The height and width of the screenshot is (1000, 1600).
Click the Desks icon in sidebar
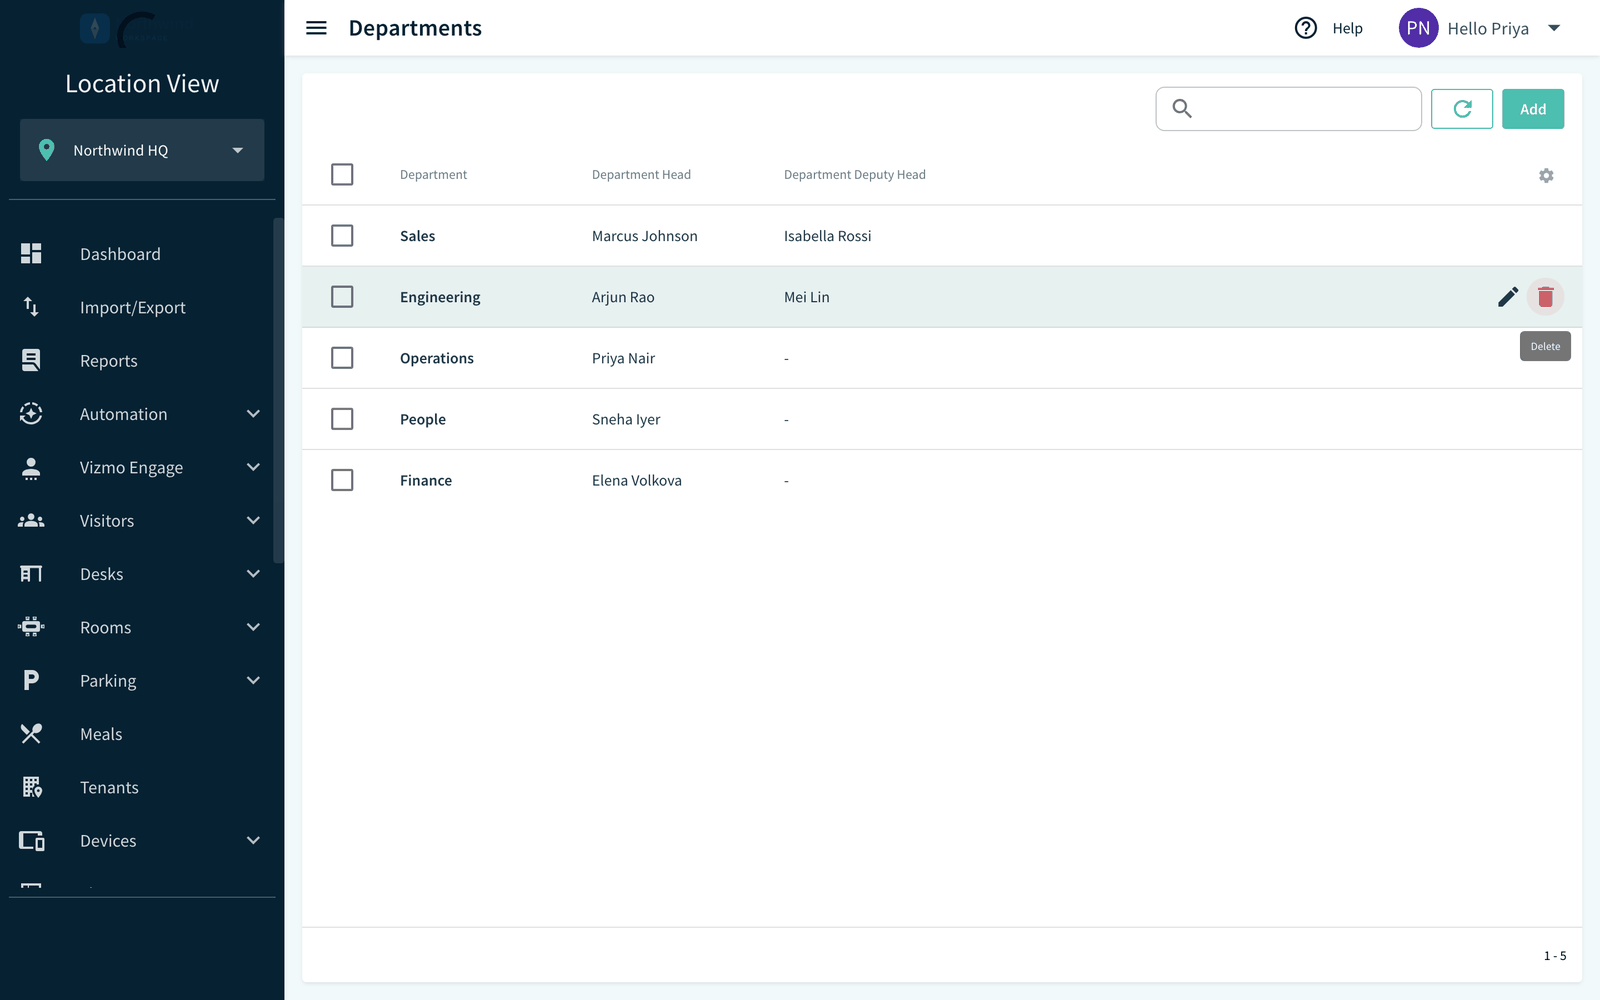(31, 574)
